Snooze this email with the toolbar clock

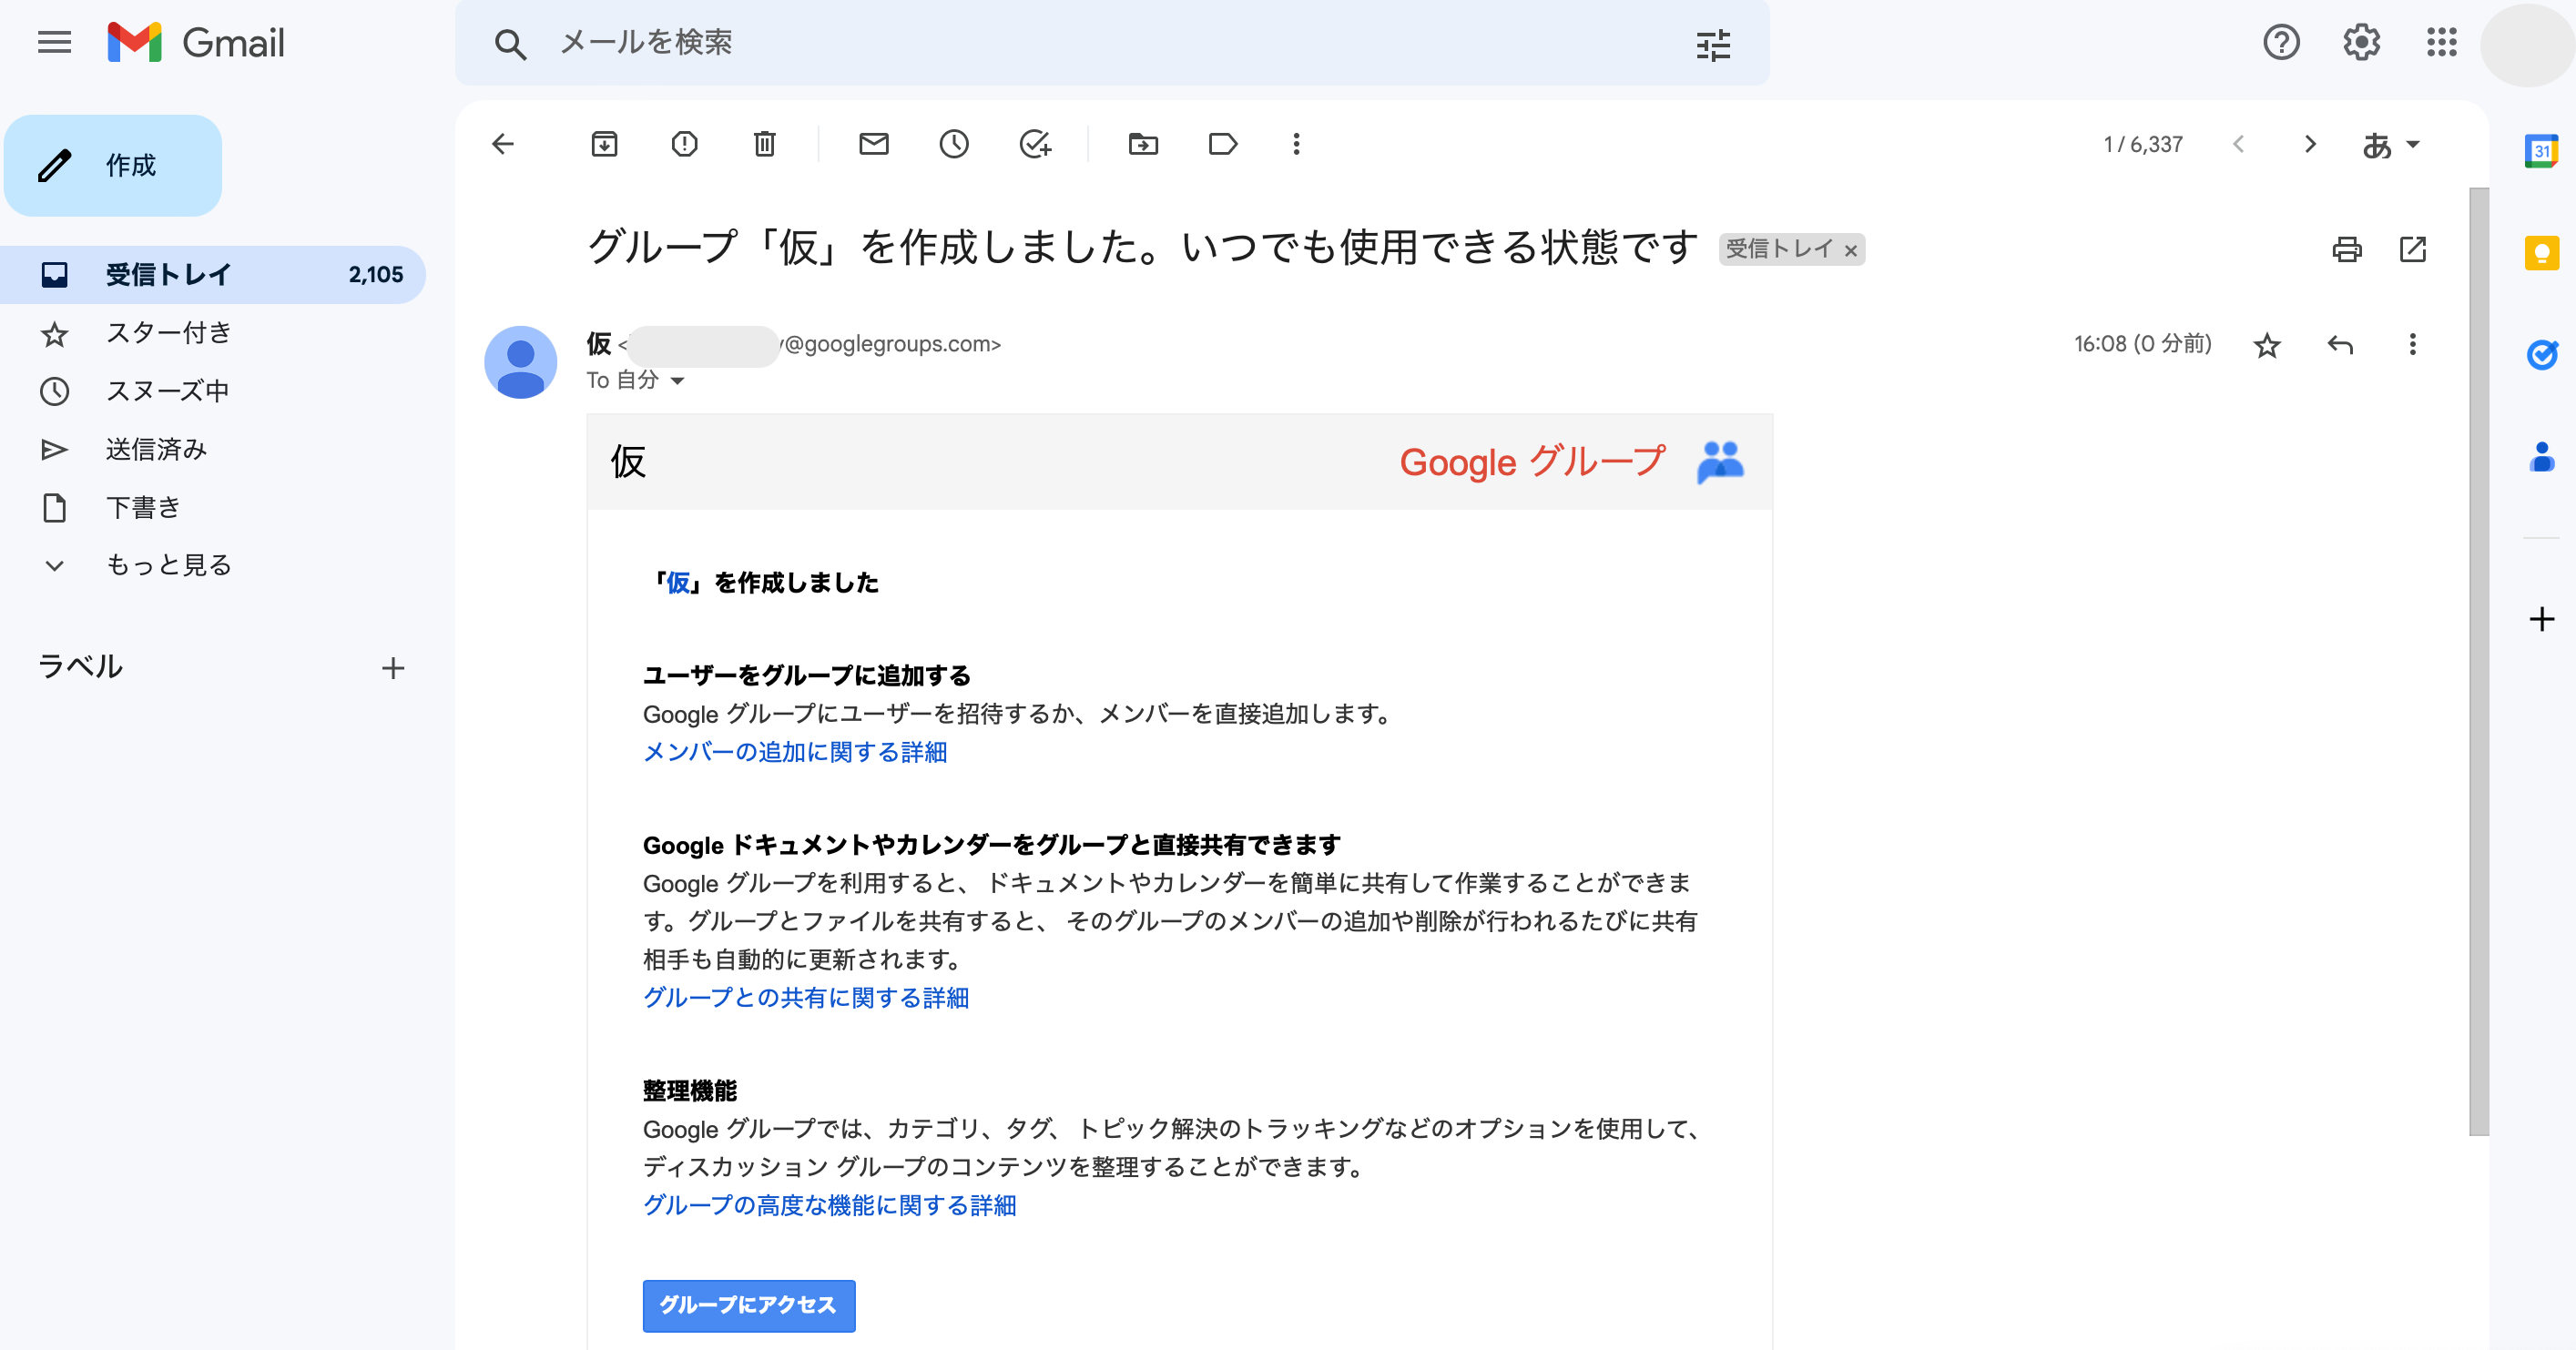[x=954, y=144]
